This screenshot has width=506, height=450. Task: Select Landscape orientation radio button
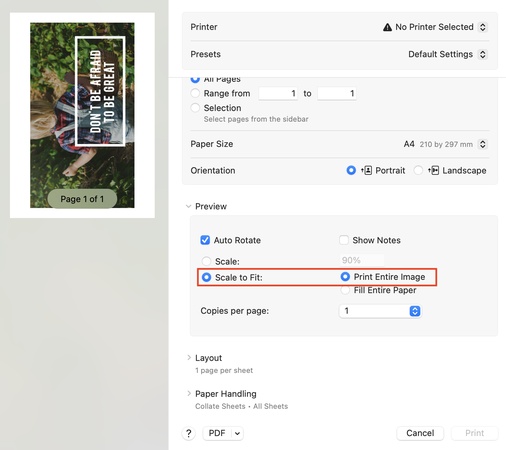pyautogui.click(x=418, y=170)
